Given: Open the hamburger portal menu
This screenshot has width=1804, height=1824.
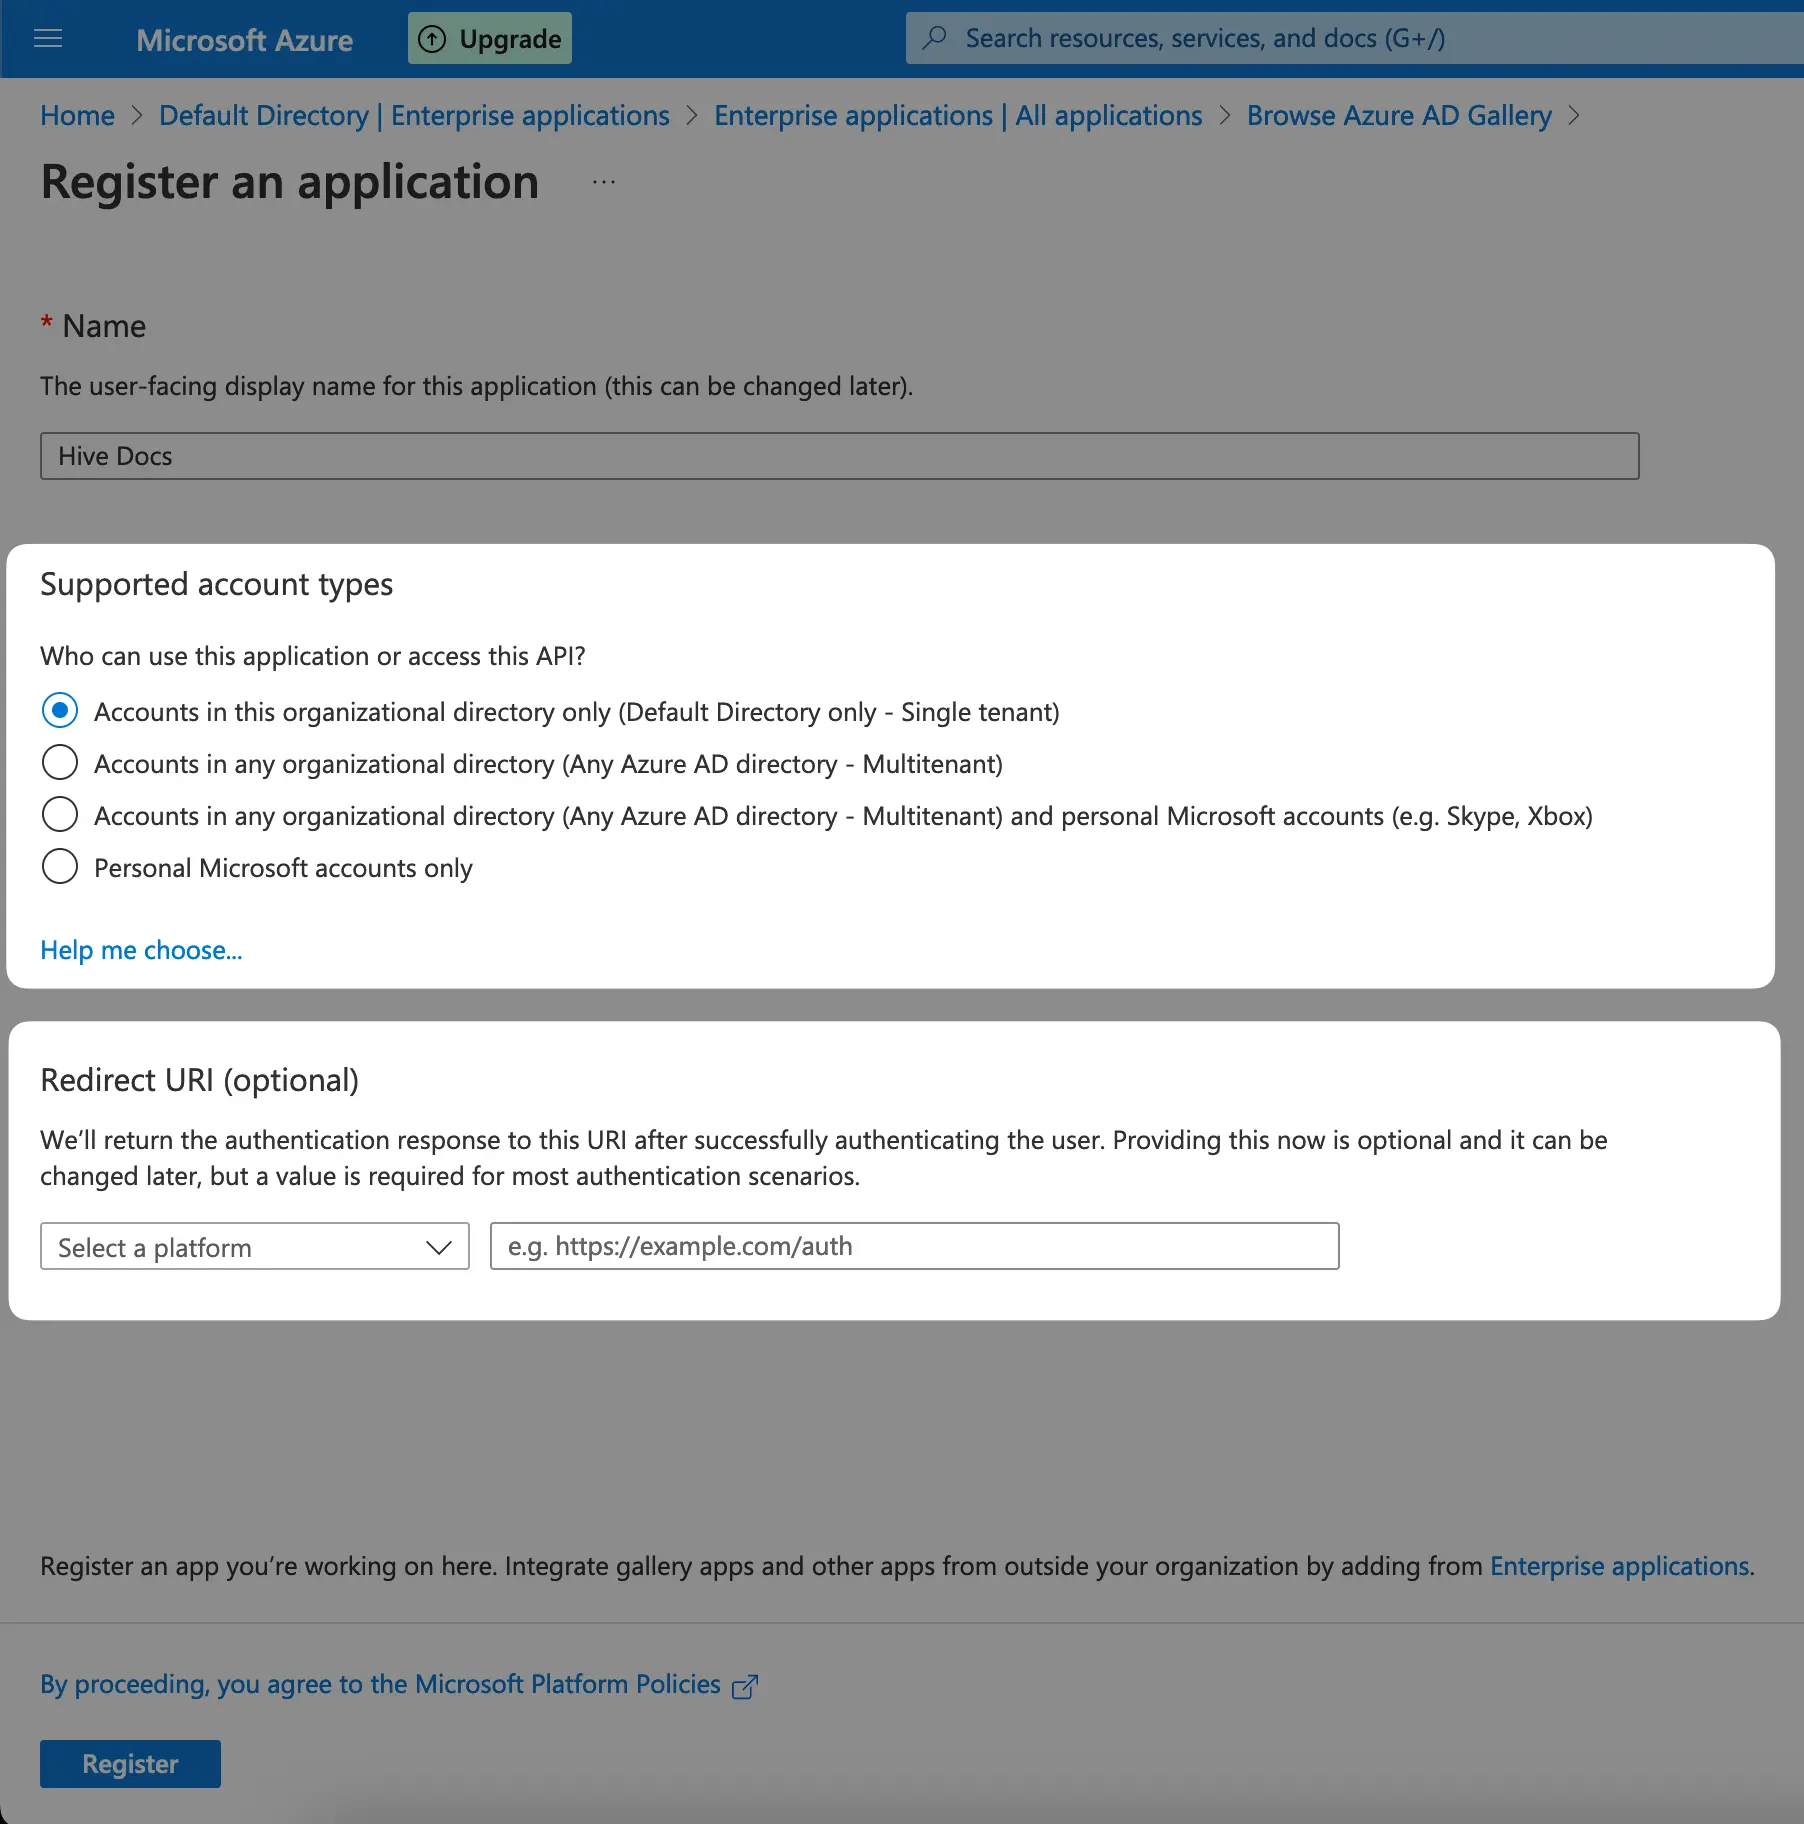Looking at the screenshot, I should (x=48, y=39).
